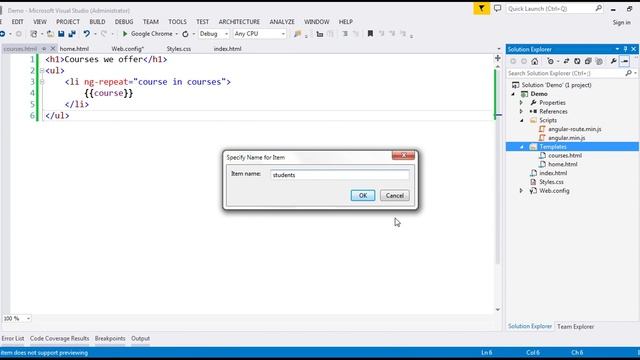Click the Solution 'Demo' icon node
Image resolution: width=640 pixels, height=360 pixels.
pos(516,85)
